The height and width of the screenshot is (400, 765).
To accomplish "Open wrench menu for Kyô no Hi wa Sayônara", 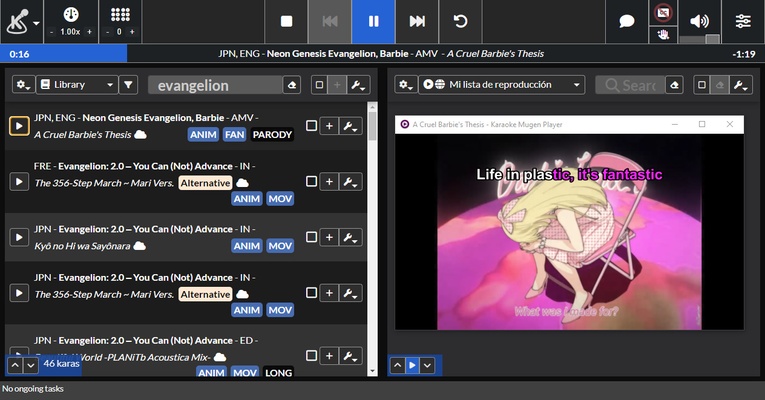I will [x=350, y=237].
